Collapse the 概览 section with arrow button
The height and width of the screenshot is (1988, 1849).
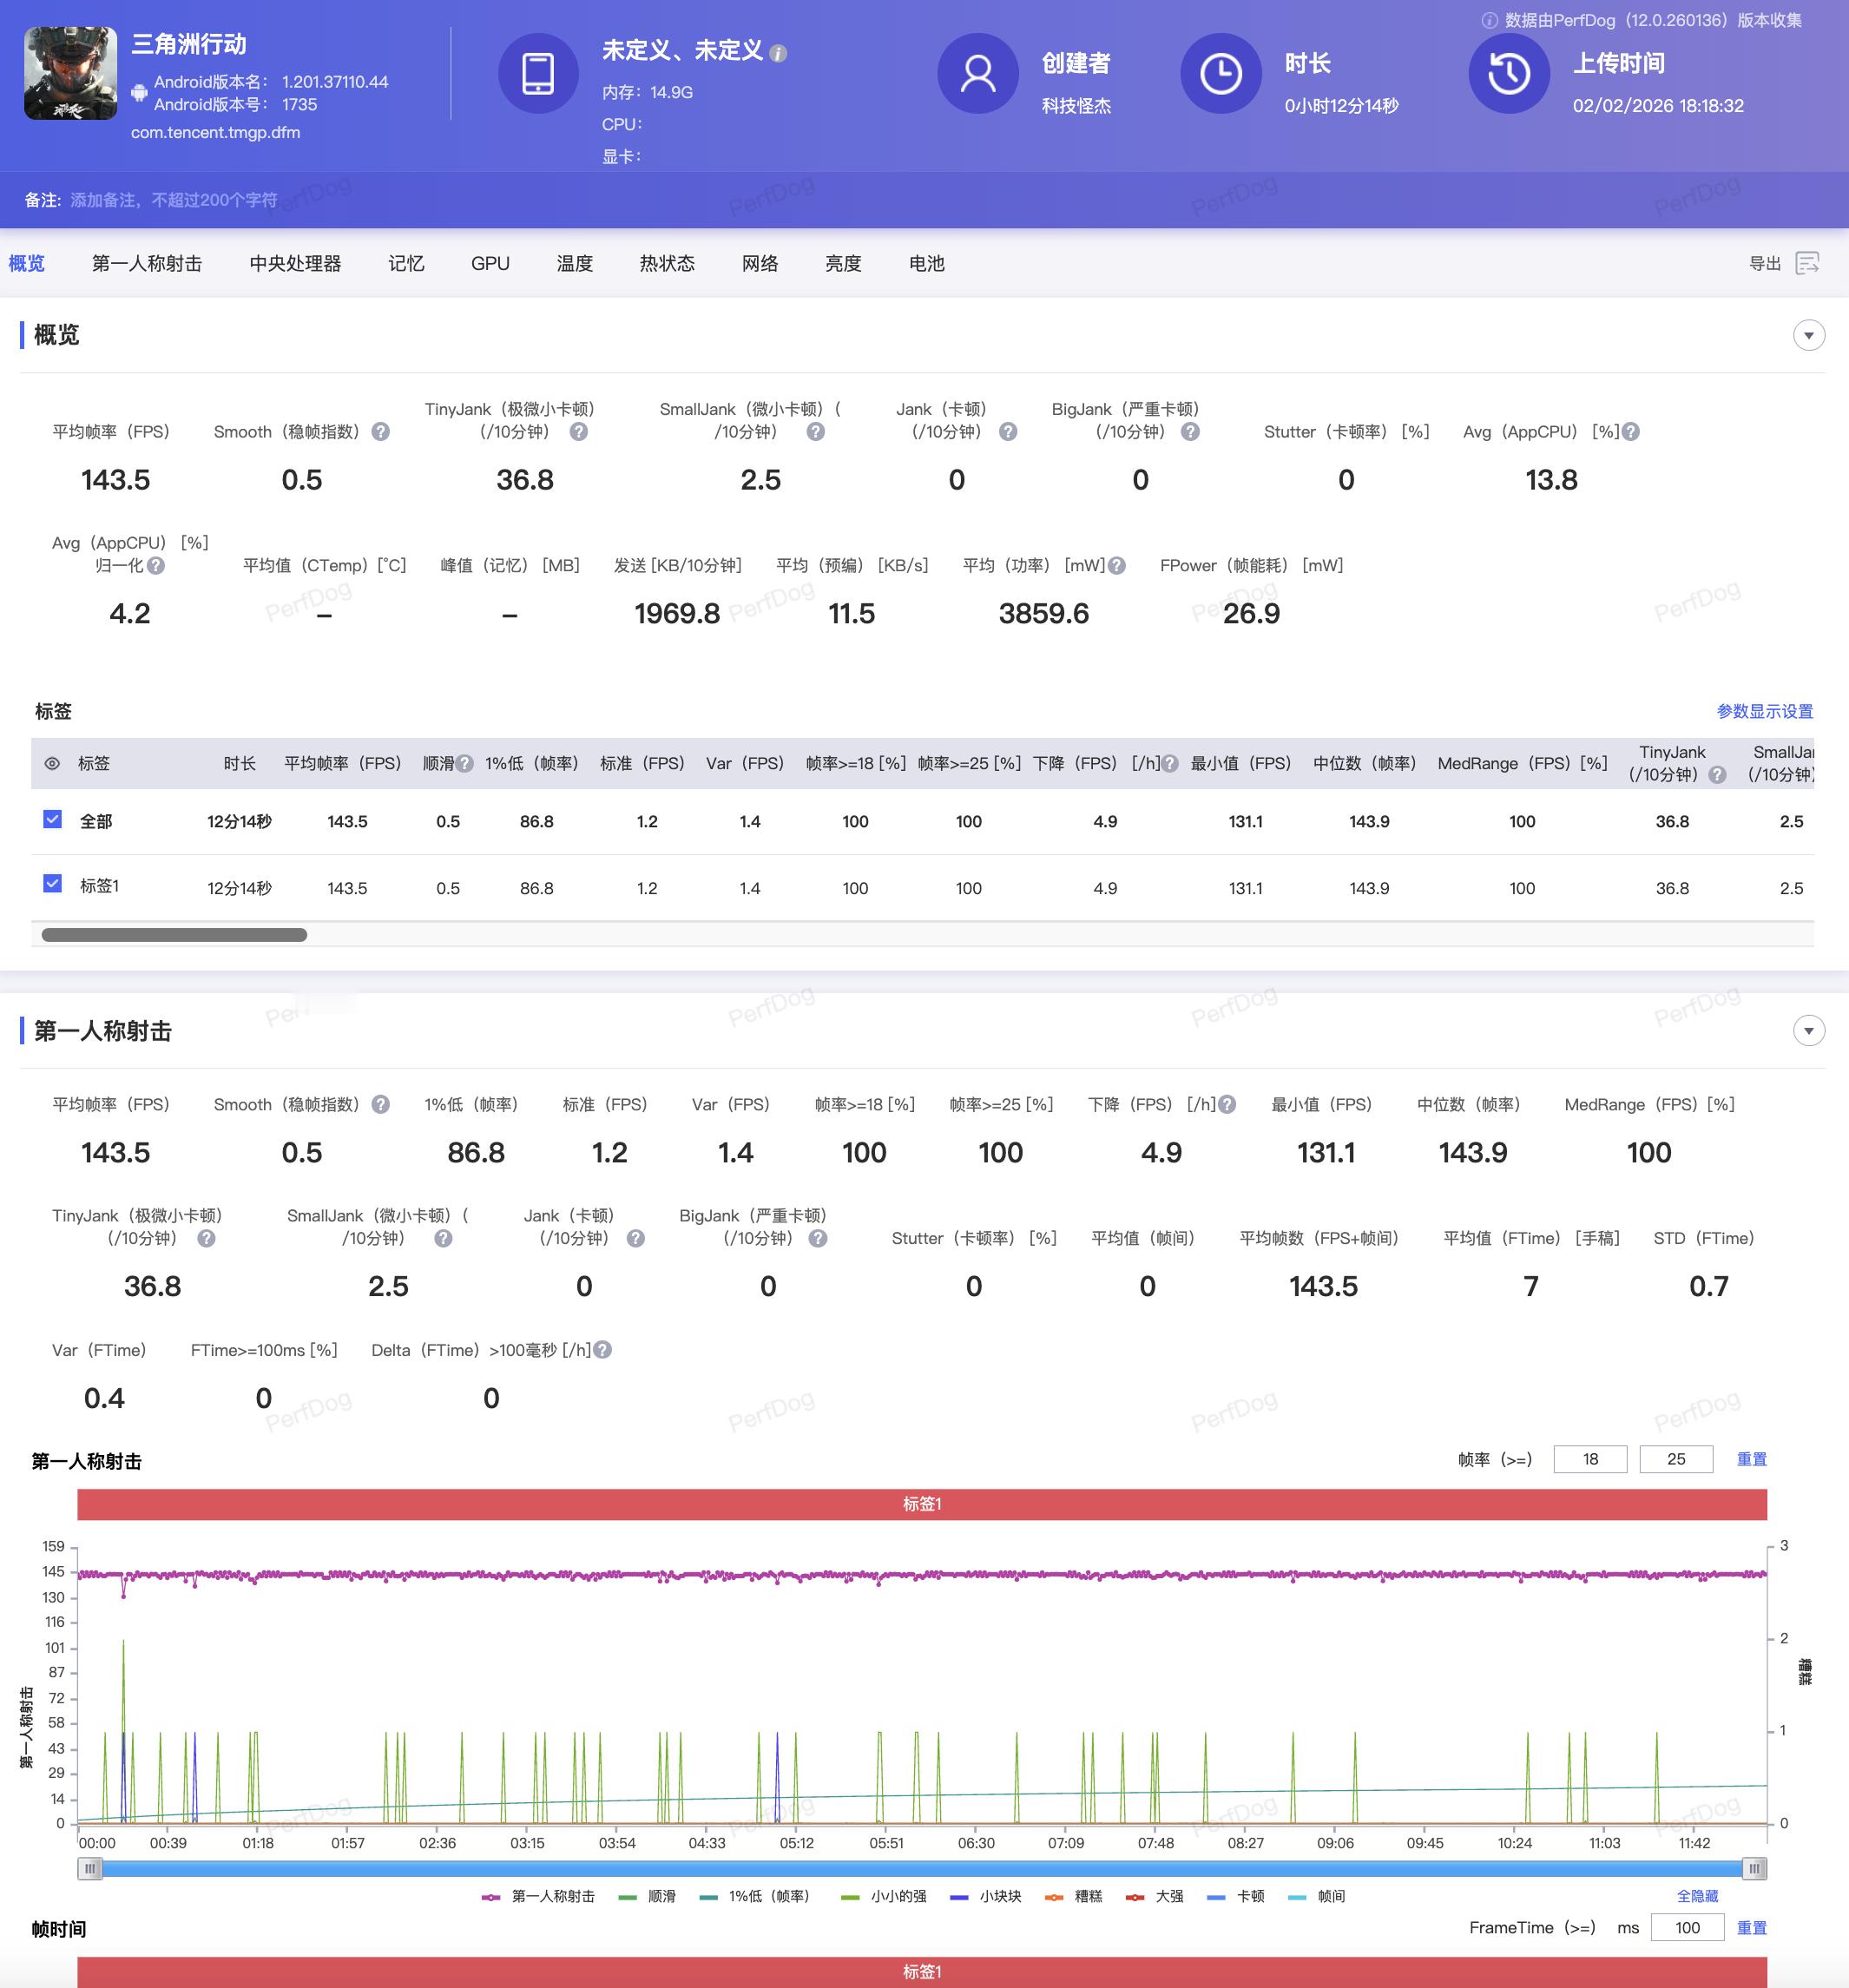point(1808,335)
